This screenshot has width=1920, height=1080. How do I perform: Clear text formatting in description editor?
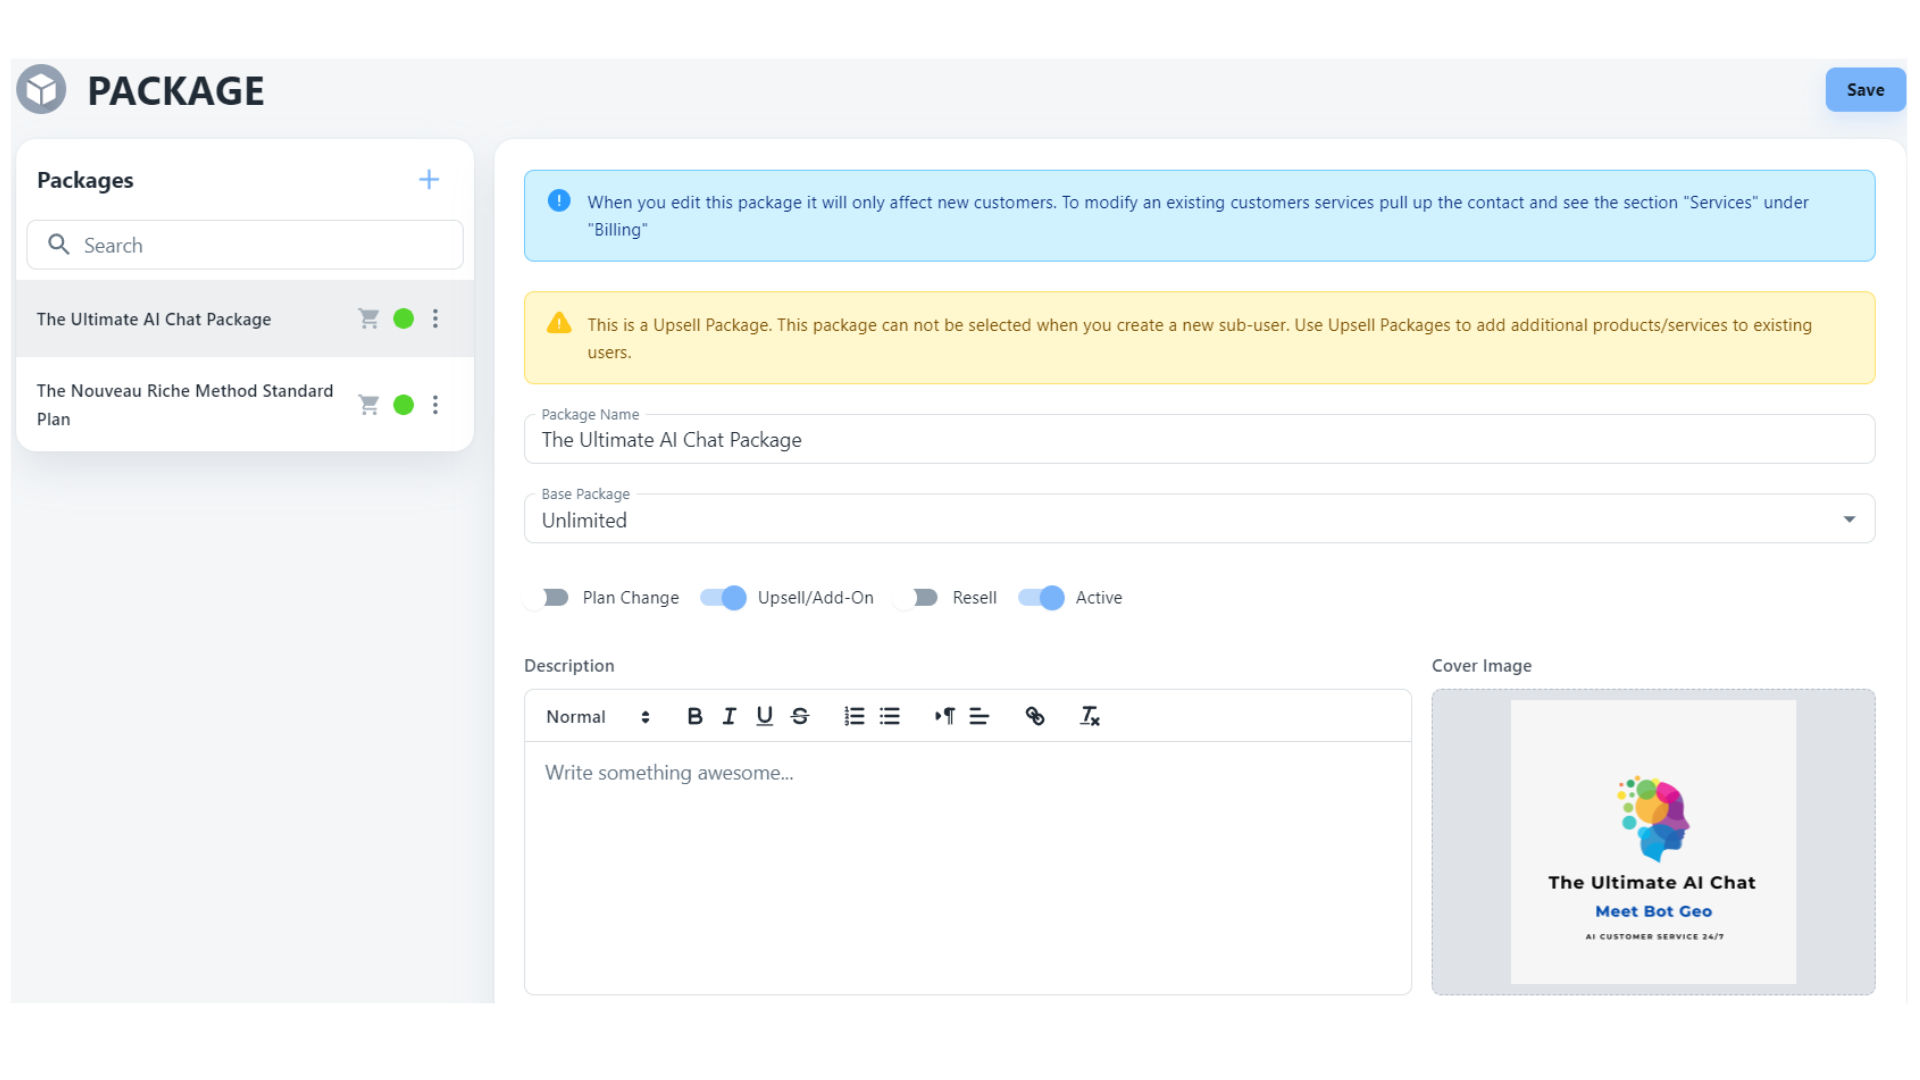[1089, 716]
